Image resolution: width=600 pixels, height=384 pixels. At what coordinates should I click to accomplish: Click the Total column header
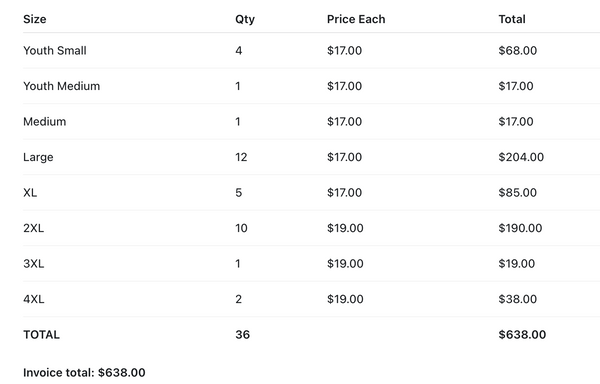(x=512, y=19)
